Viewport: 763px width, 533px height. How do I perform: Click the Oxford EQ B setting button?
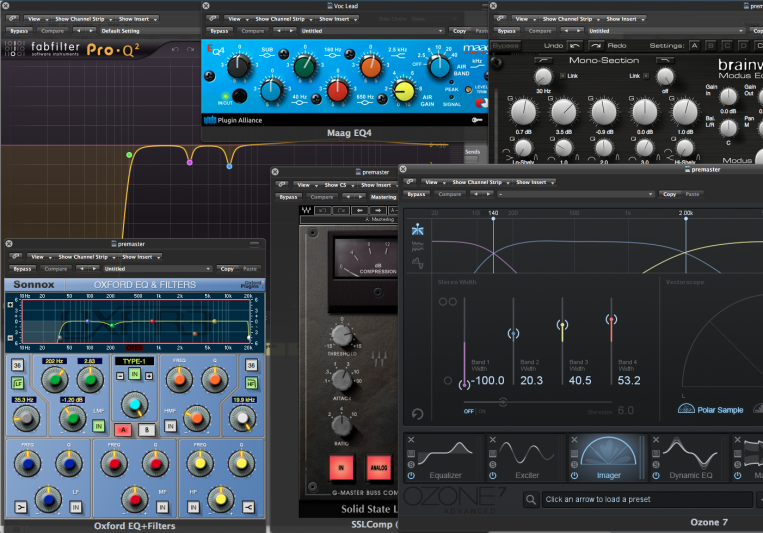[146, 430]
